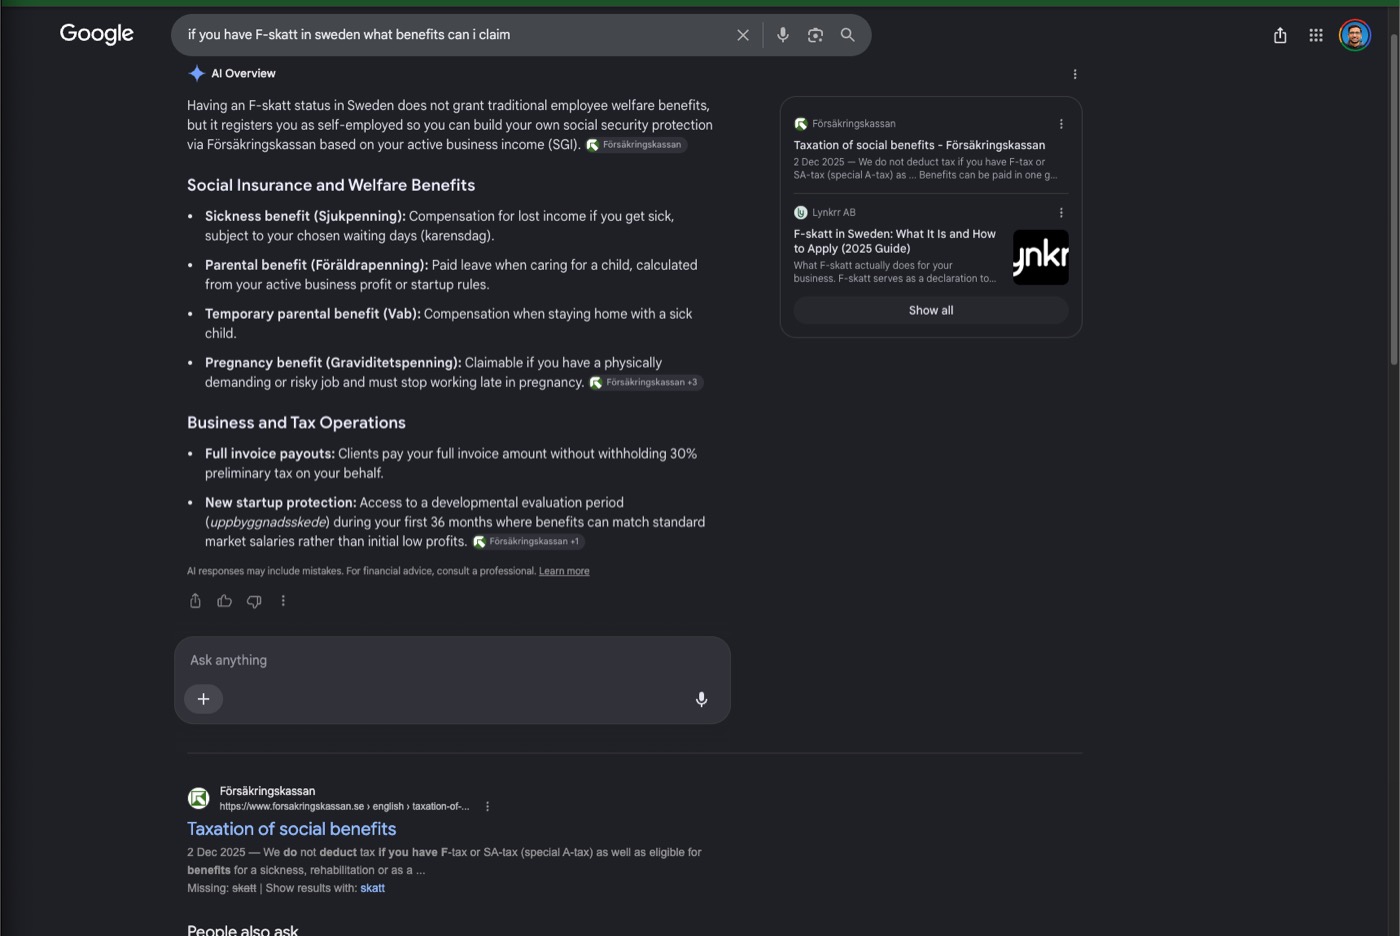Image resolution: width=1400 pixels, height=936 pixels.
Task: Open Google account profile avatar
Action: (1355, 35)
